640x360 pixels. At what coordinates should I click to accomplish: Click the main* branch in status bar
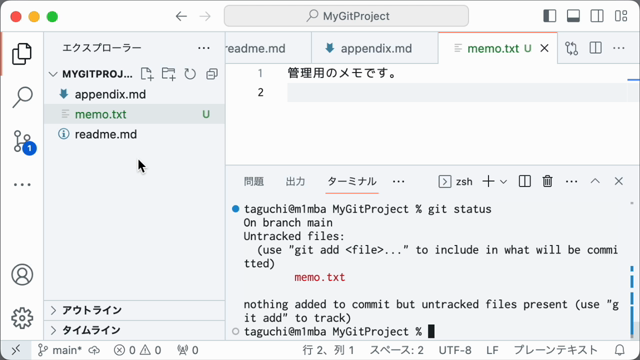[x=60, y=350]
